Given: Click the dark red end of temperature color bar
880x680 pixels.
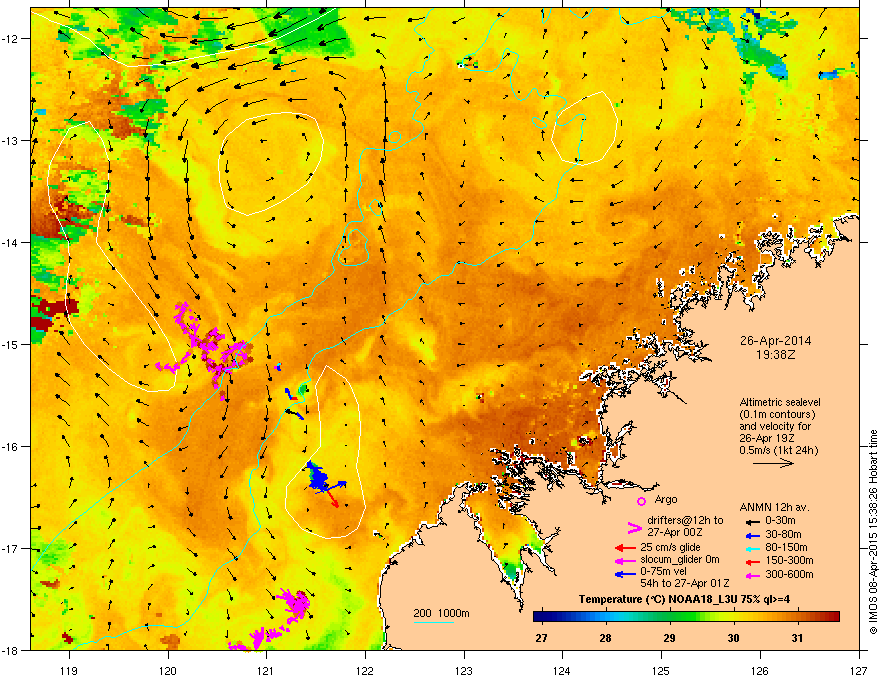Looking at the screenshot, I should (x=833, y=617).
